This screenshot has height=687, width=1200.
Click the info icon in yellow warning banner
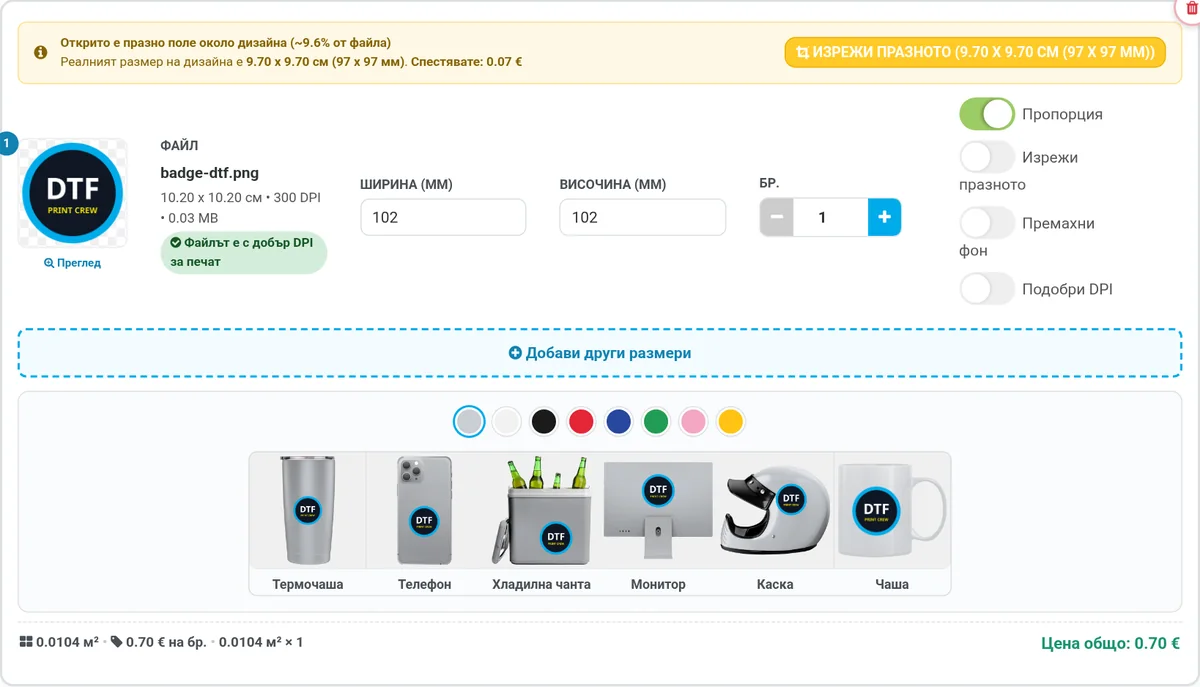tap(41, 52)
